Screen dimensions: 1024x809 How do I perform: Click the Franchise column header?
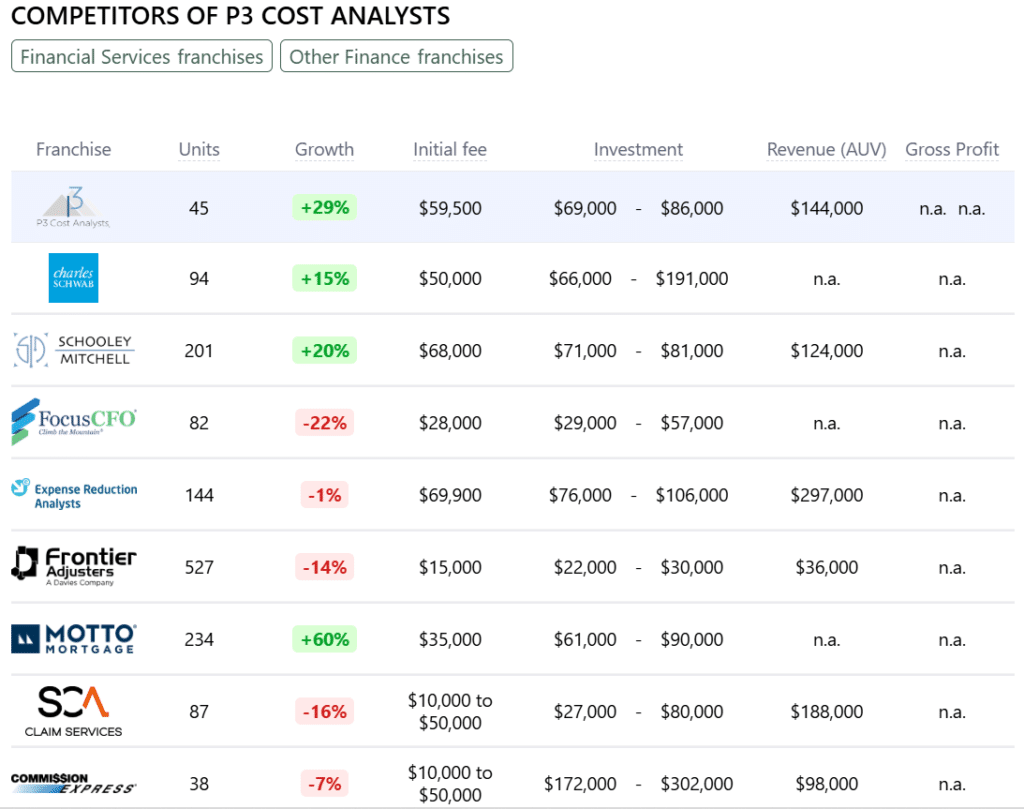tap(73, 150)
